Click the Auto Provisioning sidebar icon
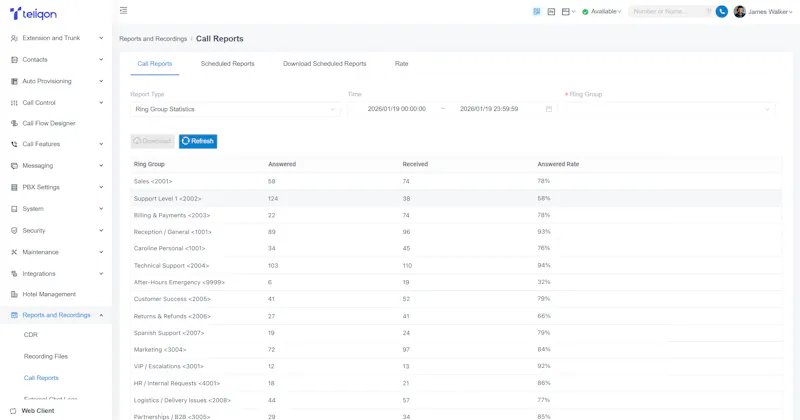Image resolution: width=800 pixels, height=420 pixels. (14, 81)
